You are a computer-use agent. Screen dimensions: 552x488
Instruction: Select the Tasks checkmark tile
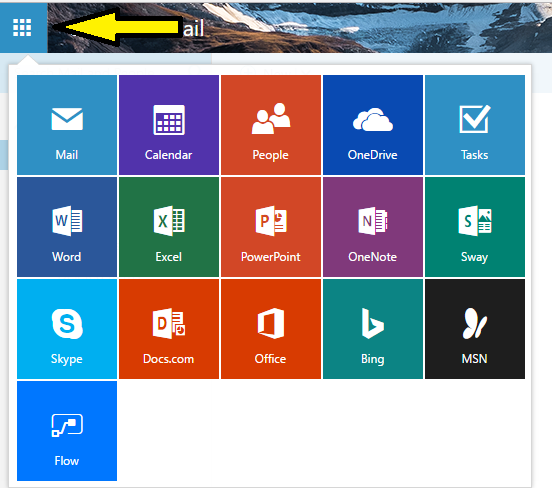475,125
